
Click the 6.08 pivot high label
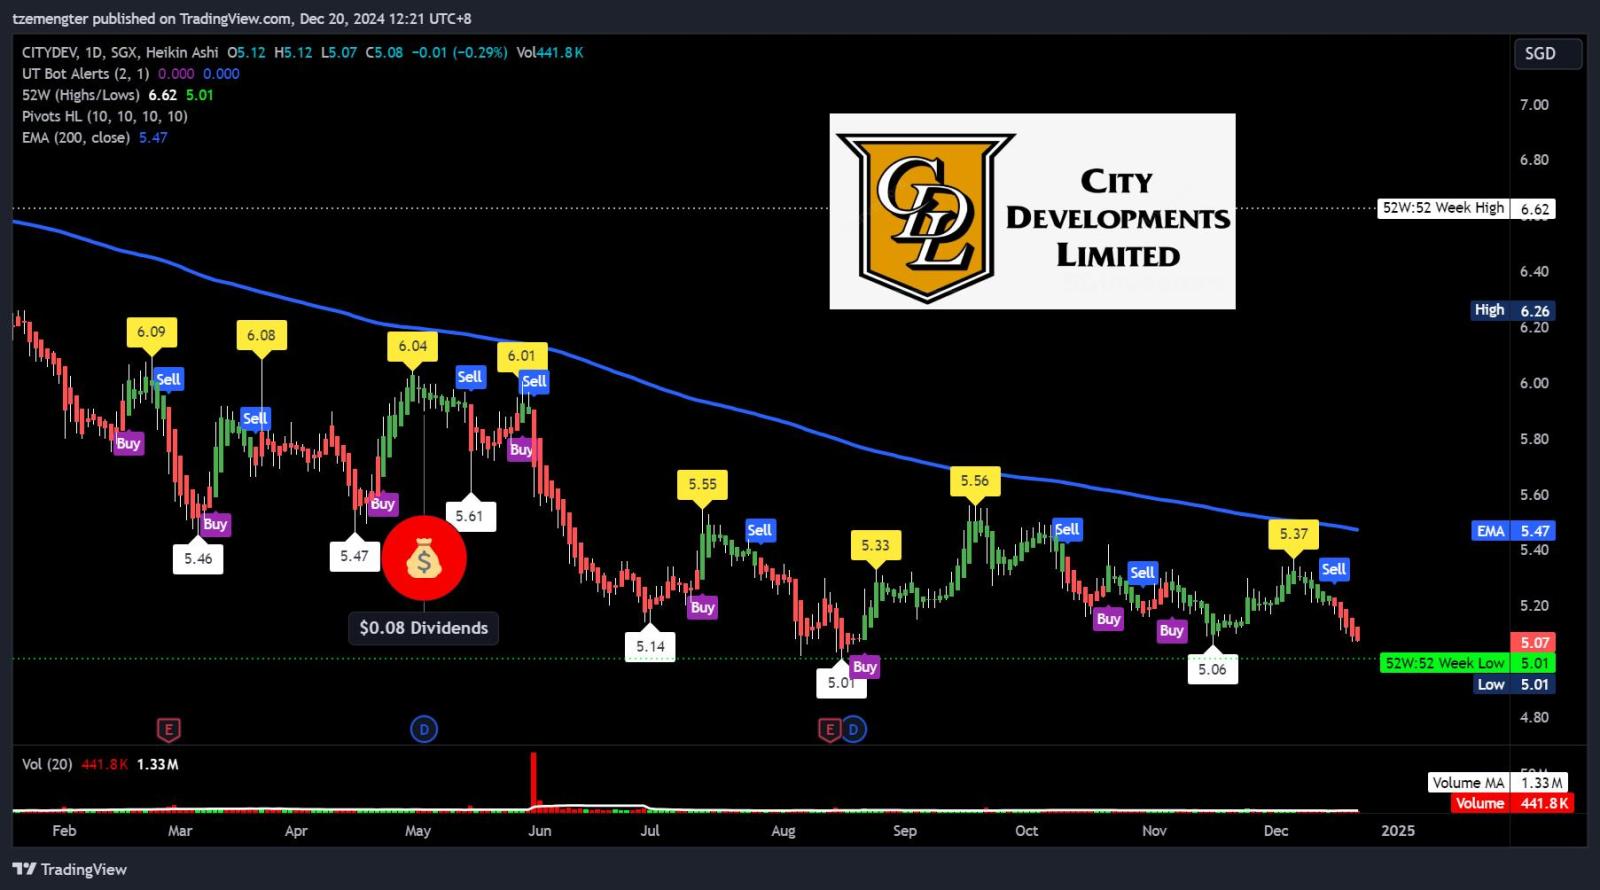coord(261,335)
